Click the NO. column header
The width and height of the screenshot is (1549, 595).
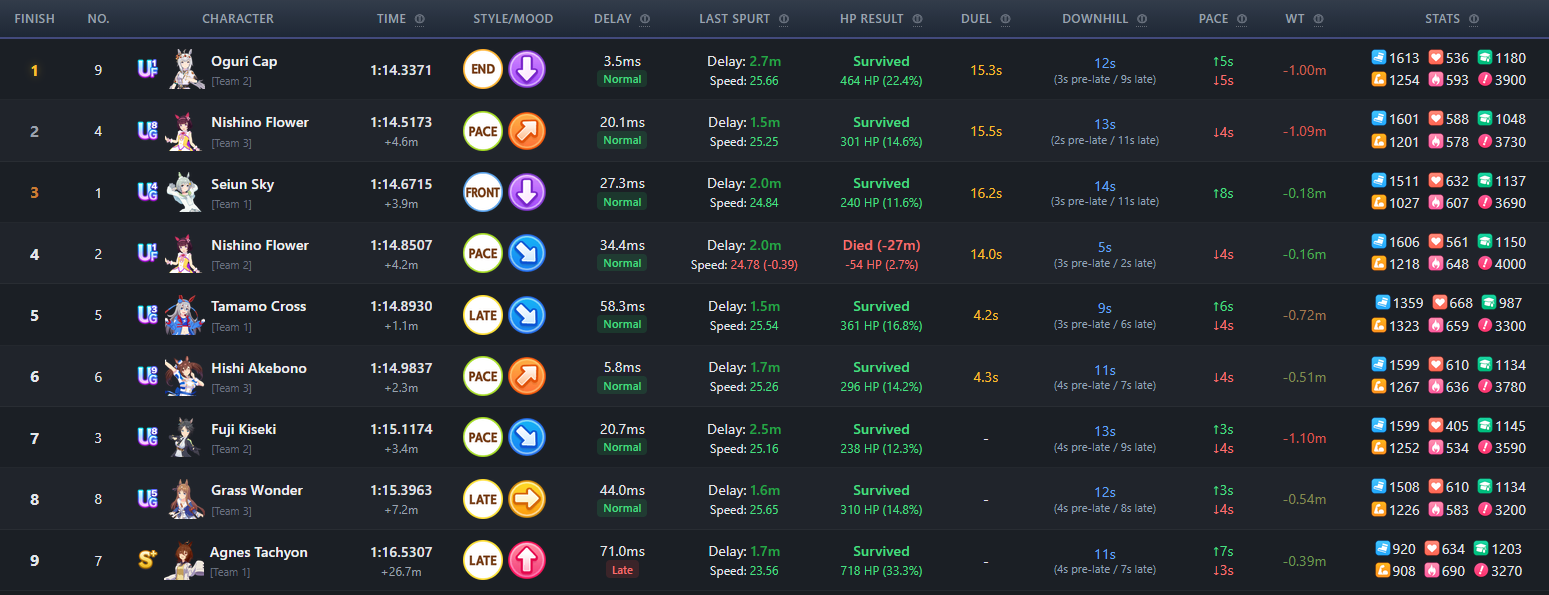click(x=98, y=19)
